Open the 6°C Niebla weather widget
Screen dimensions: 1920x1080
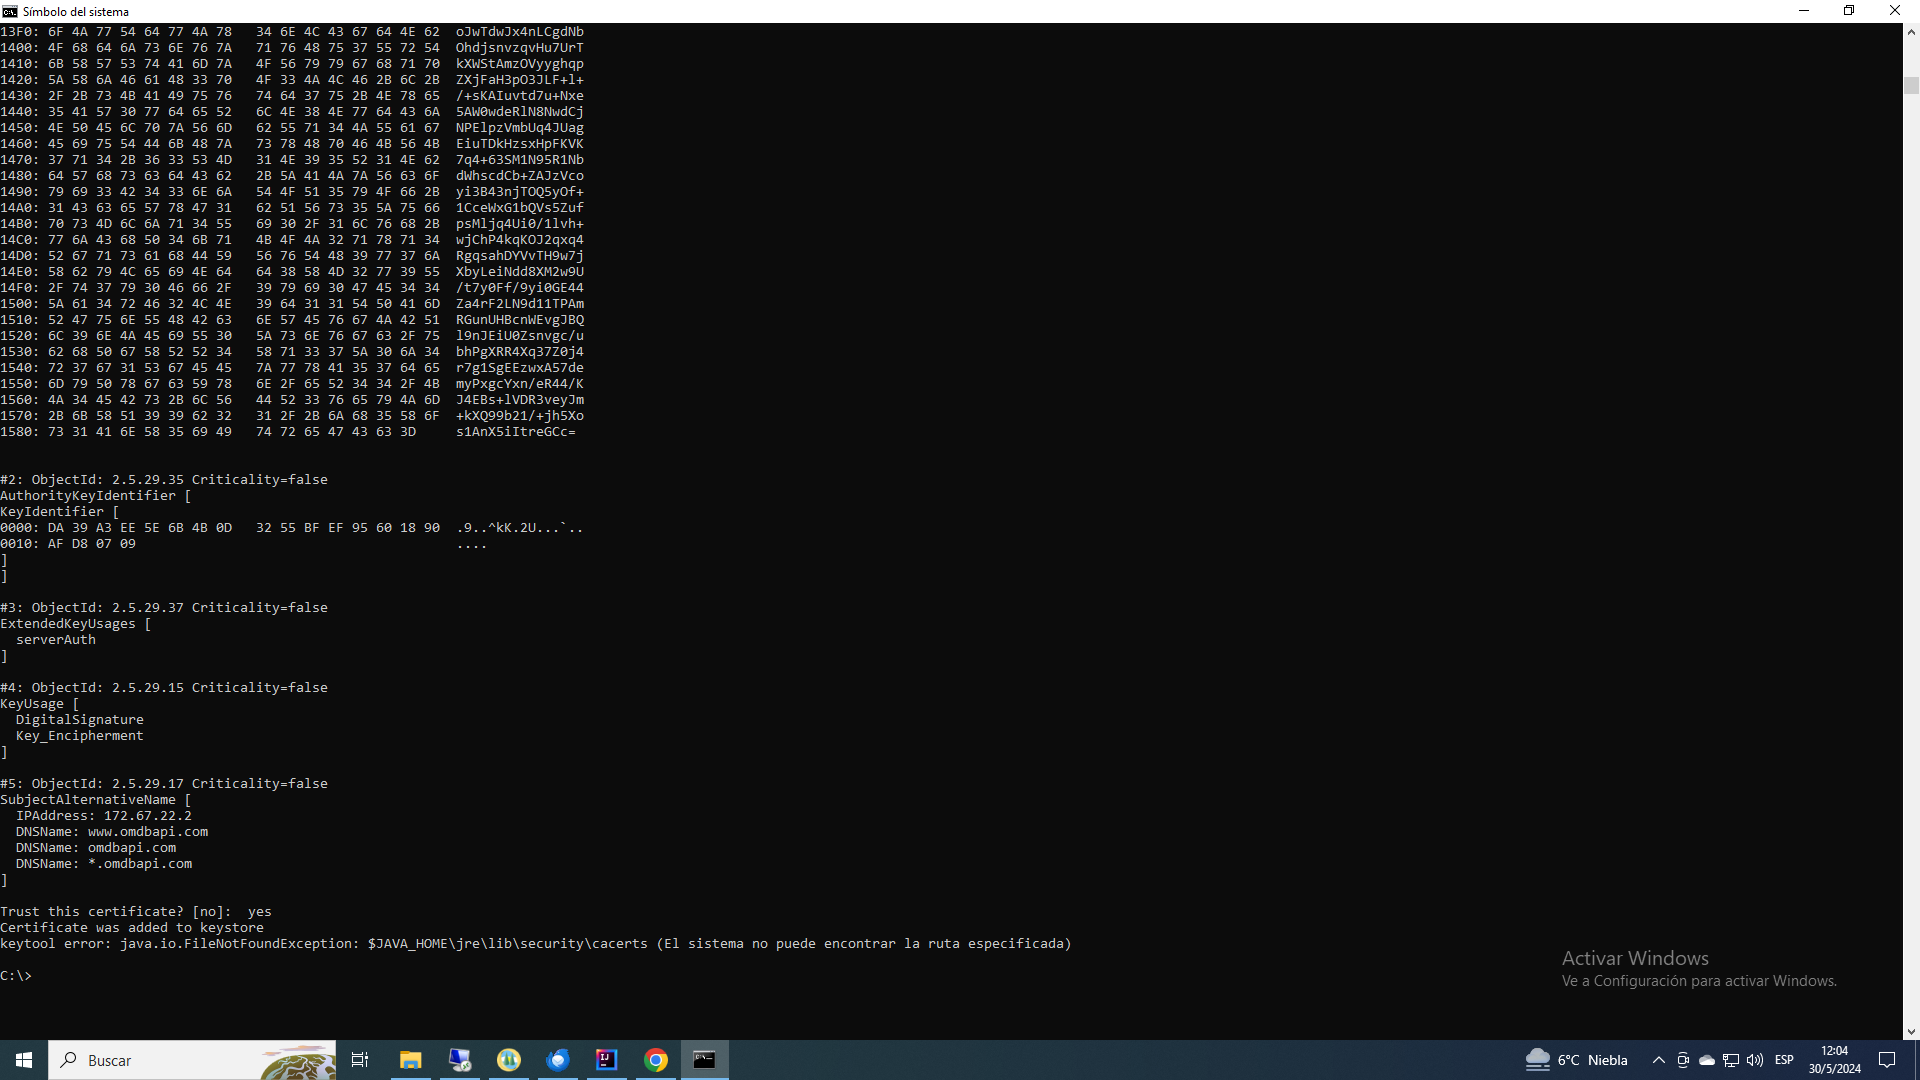click(x=1576, y=1060)
